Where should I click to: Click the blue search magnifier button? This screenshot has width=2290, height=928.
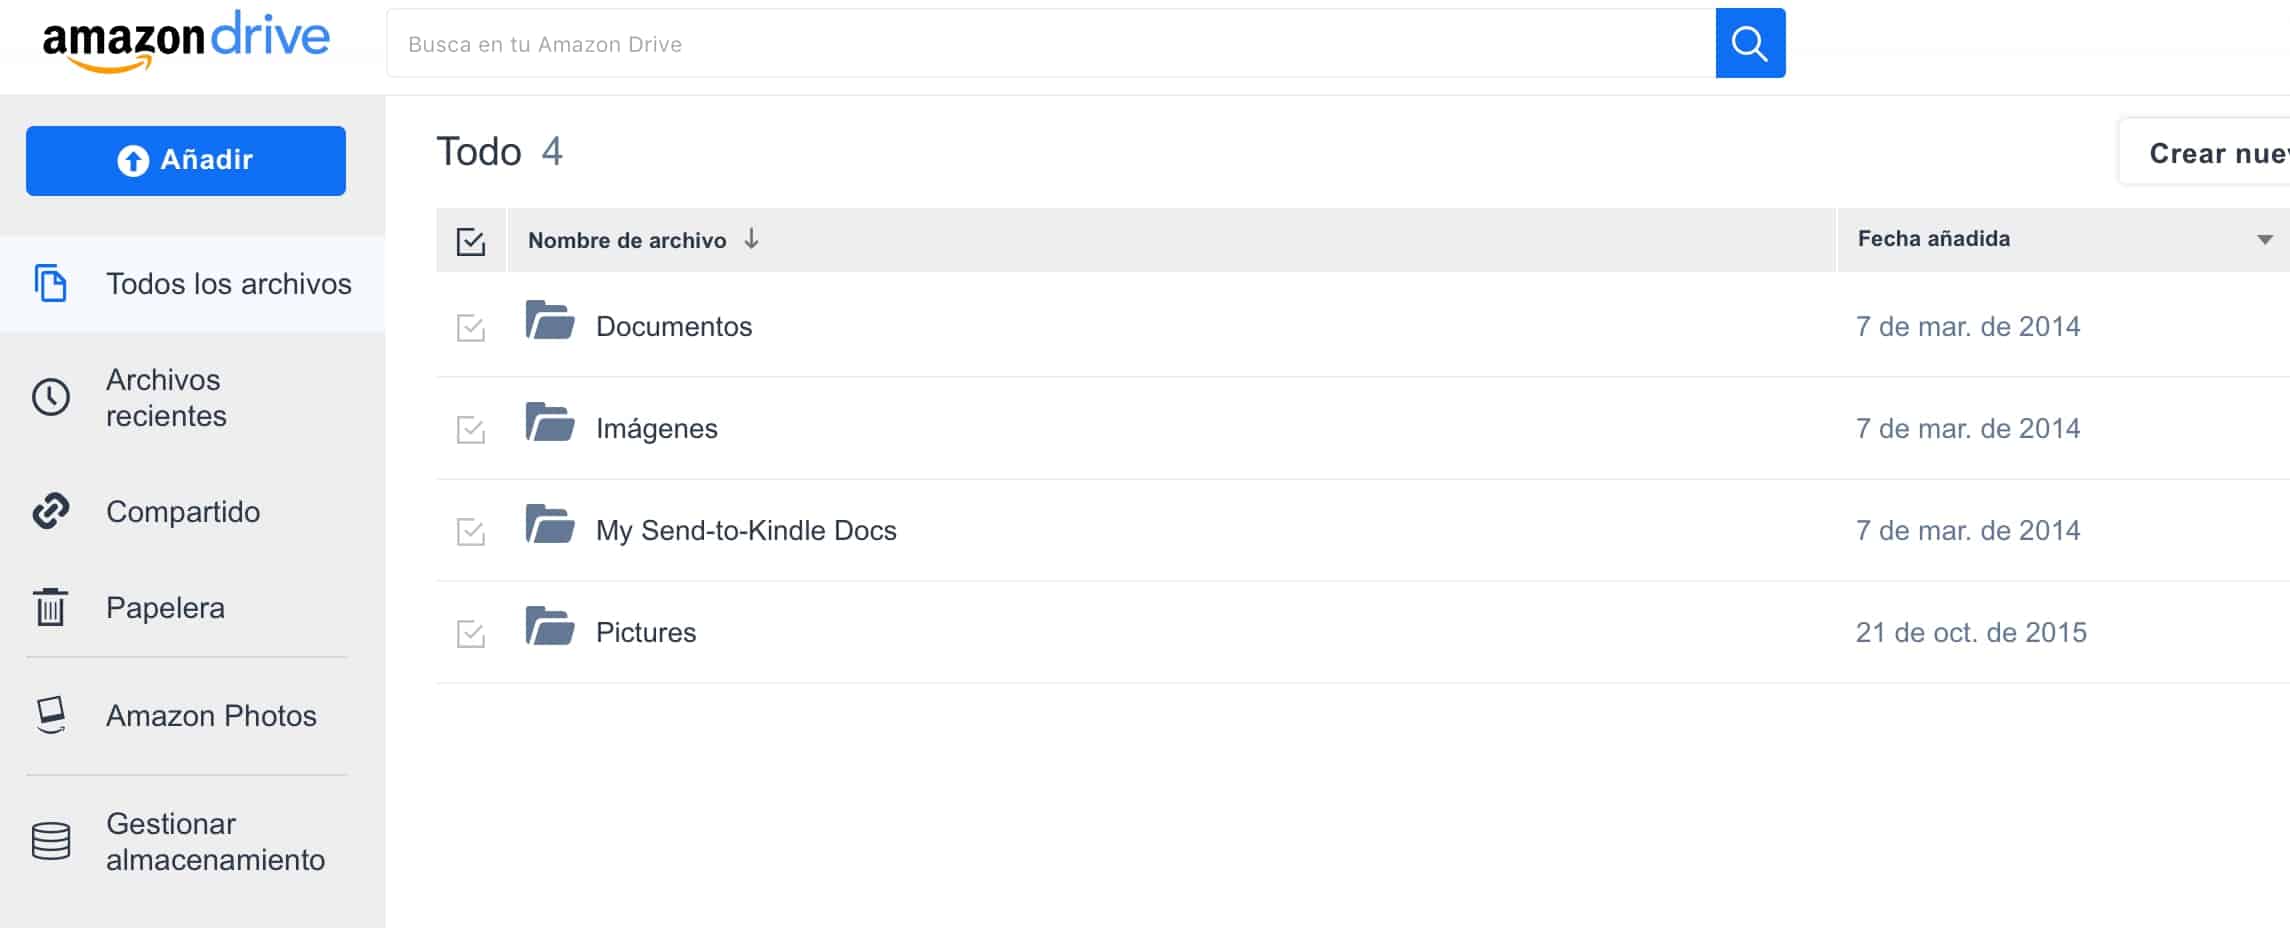[x=1750, y=43]
